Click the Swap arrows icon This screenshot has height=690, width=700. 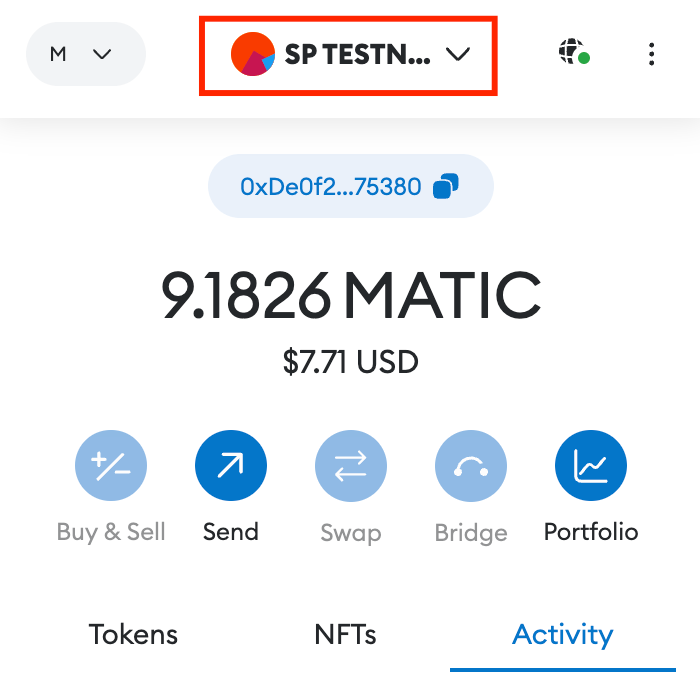point(351,465)
